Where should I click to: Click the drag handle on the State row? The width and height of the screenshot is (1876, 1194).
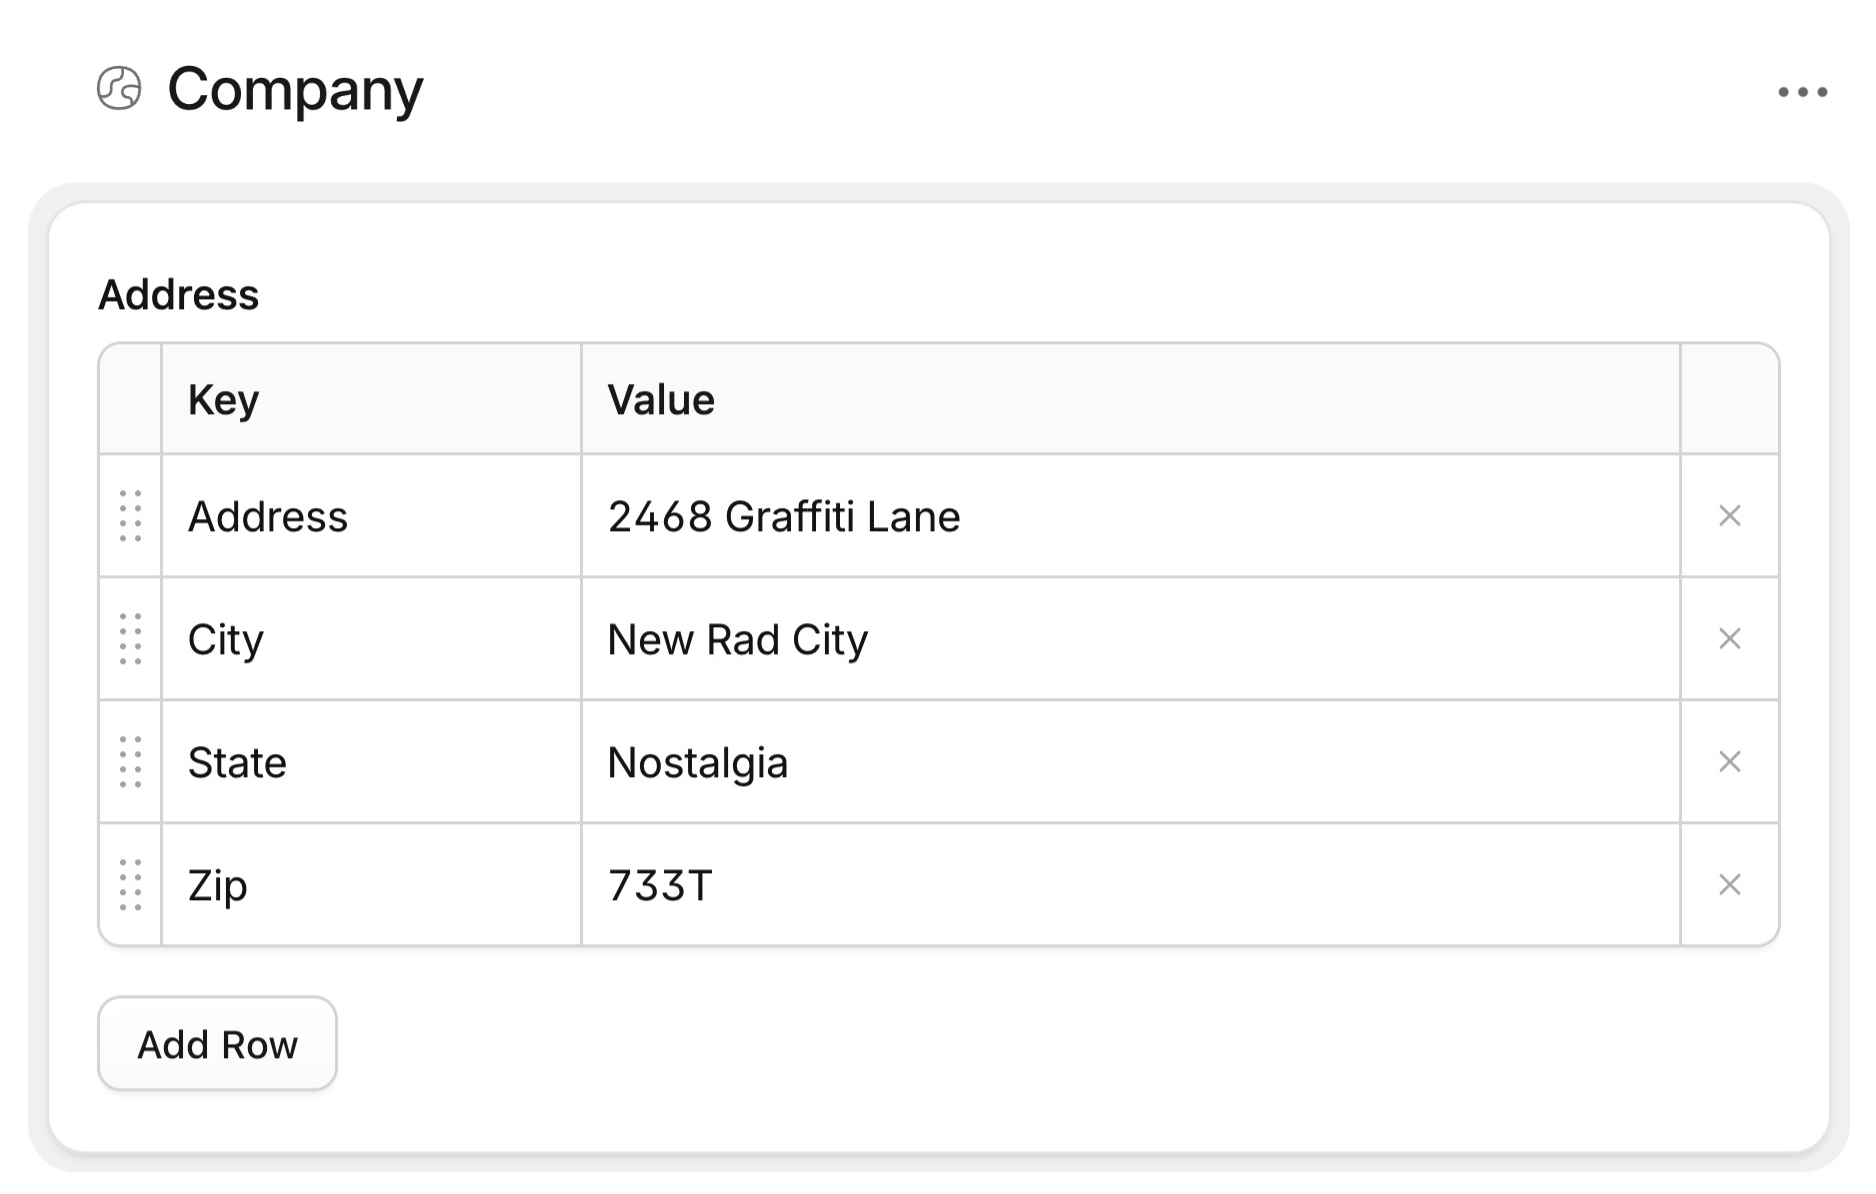(x=129, y=762)
